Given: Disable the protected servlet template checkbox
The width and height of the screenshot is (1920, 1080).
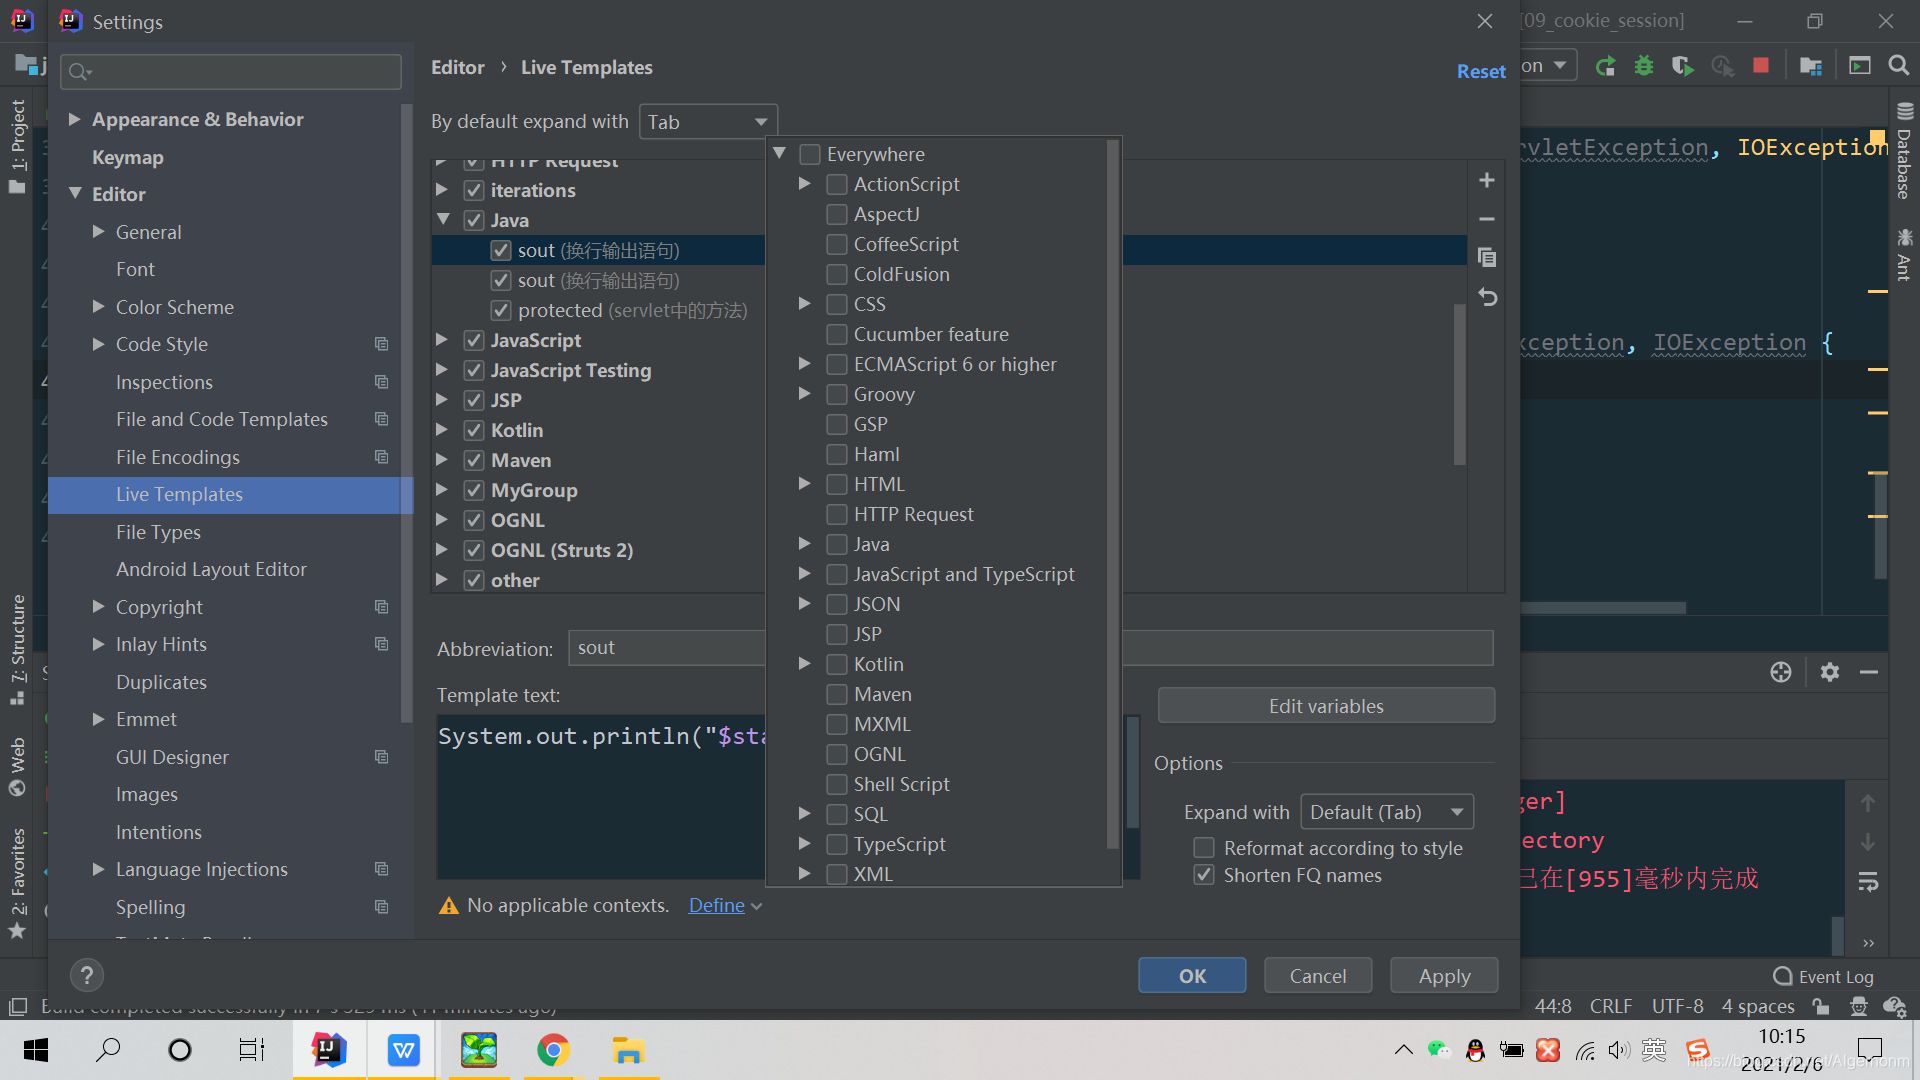Looking at the screenshot, I should pyautogui.click(x=501, y=310).
